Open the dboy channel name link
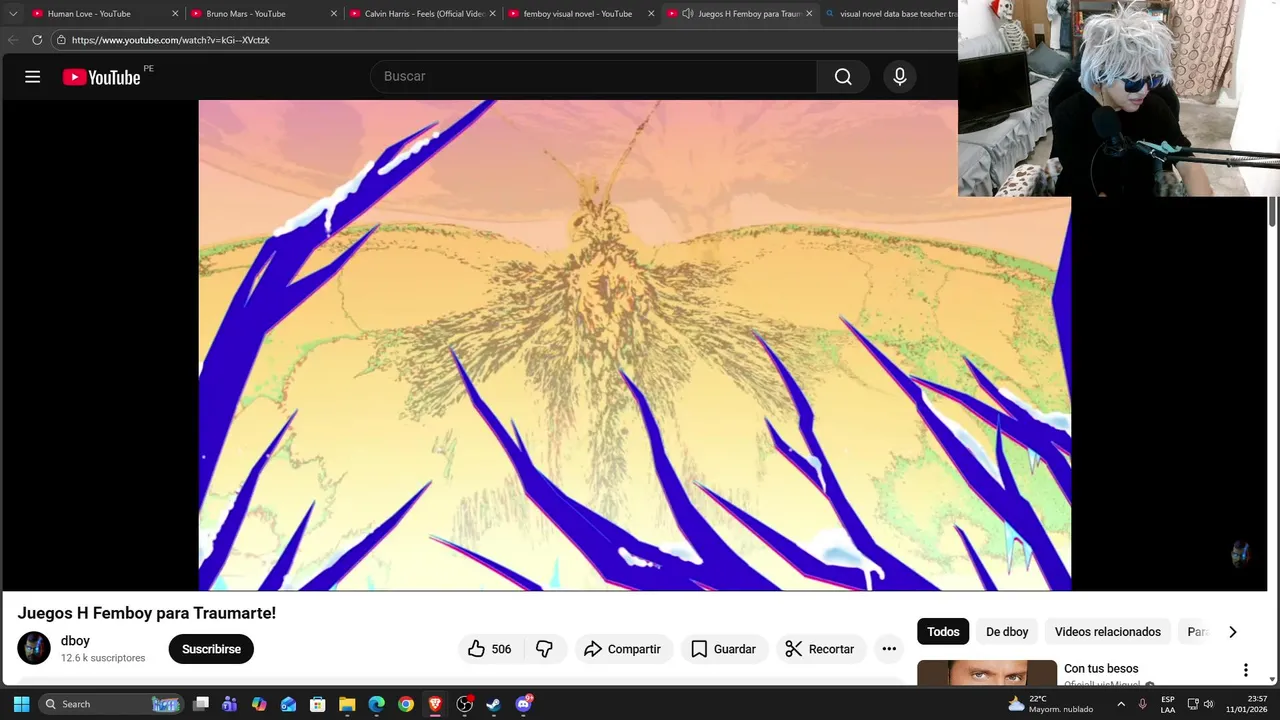 click(x=75, y=641)
